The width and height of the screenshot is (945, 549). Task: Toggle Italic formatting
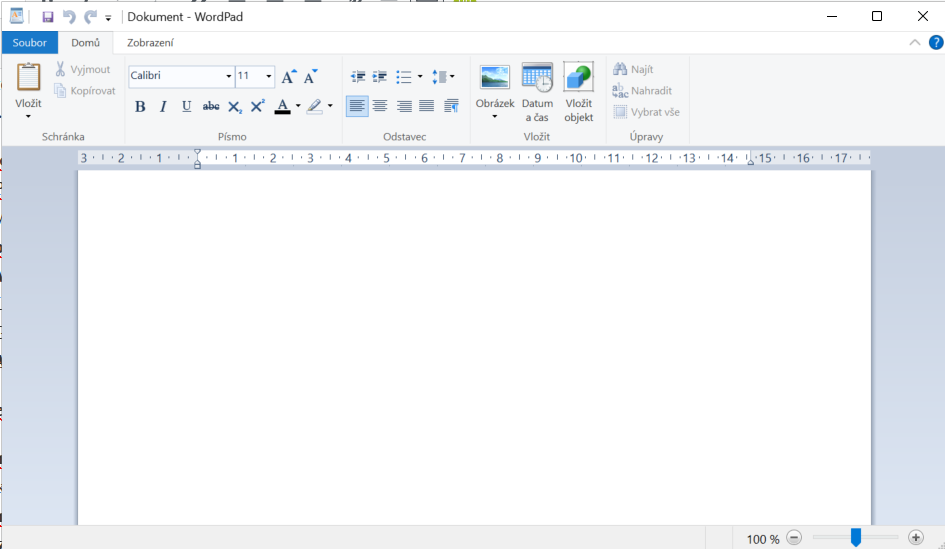[163, 106]
